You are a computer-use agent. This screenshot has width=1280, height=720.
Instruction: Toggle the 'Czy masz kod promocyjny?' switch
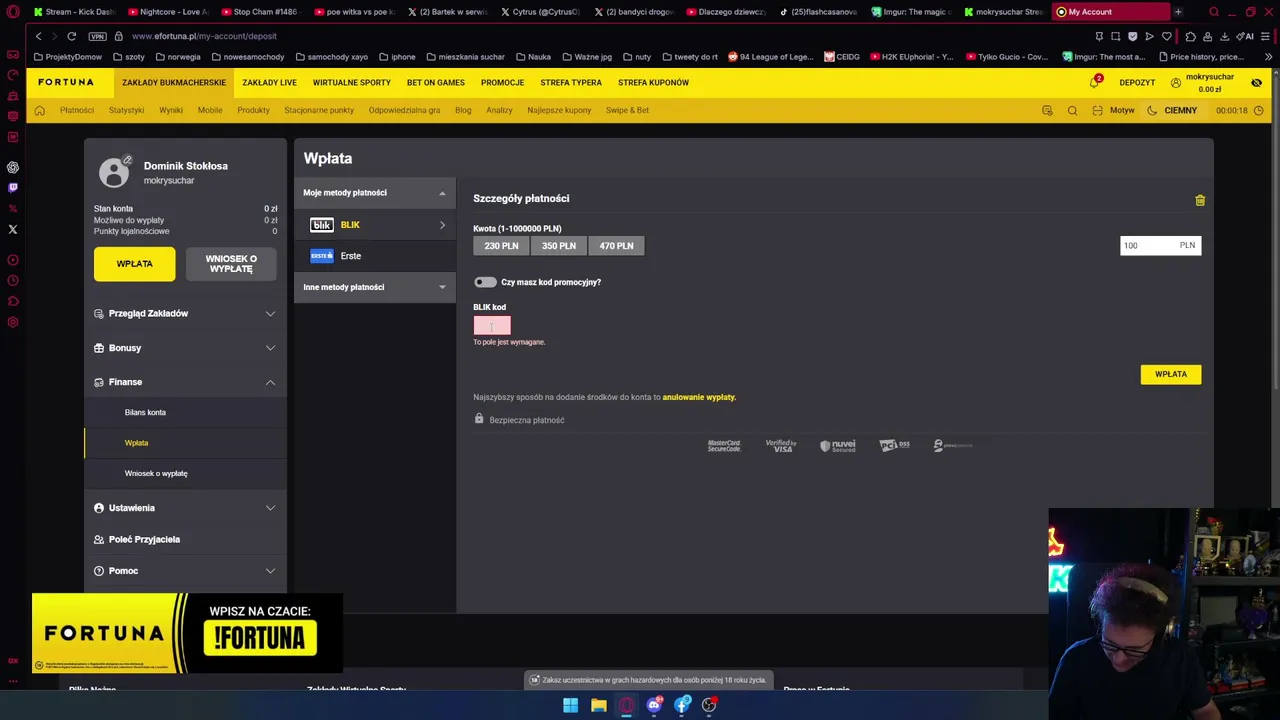(x=485, y=282)
